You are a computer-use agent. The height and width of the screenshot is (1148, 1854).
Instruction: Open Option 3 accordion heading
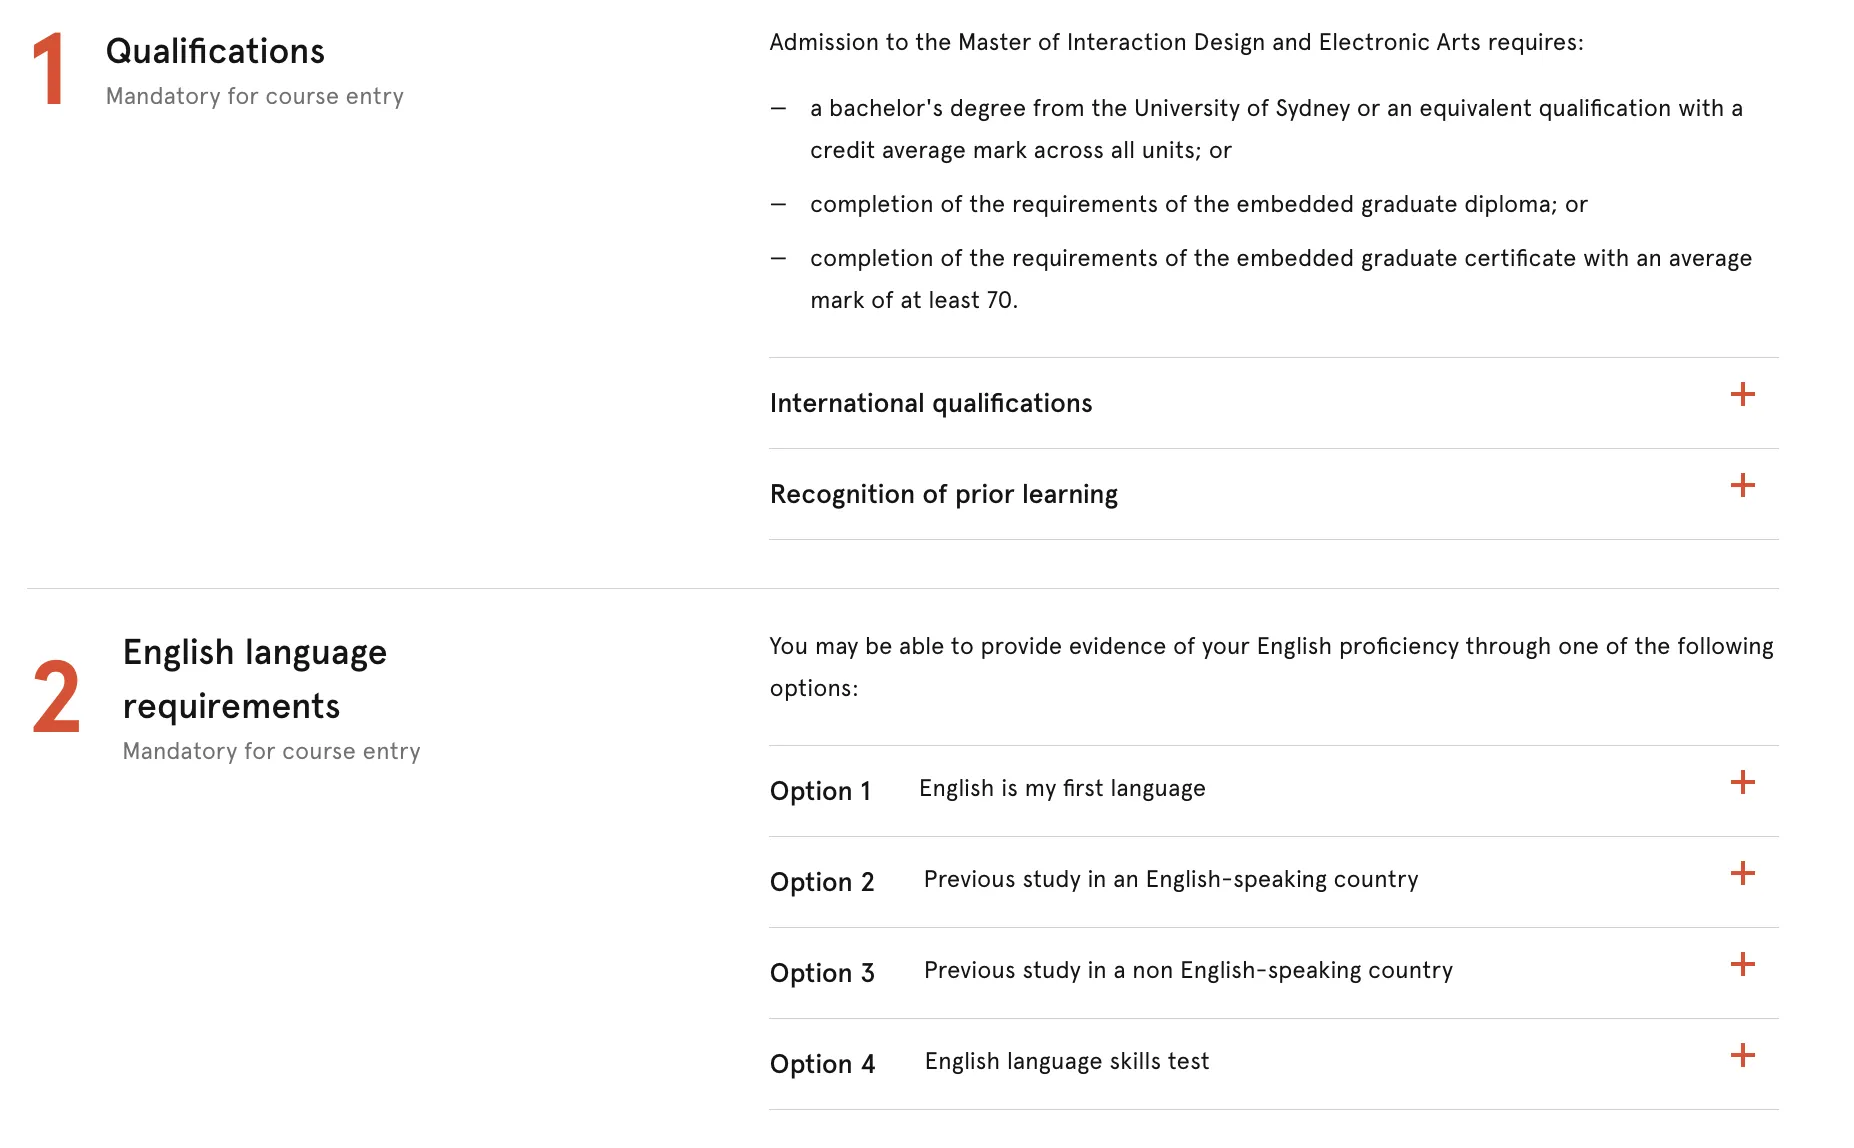pos(821,973)
